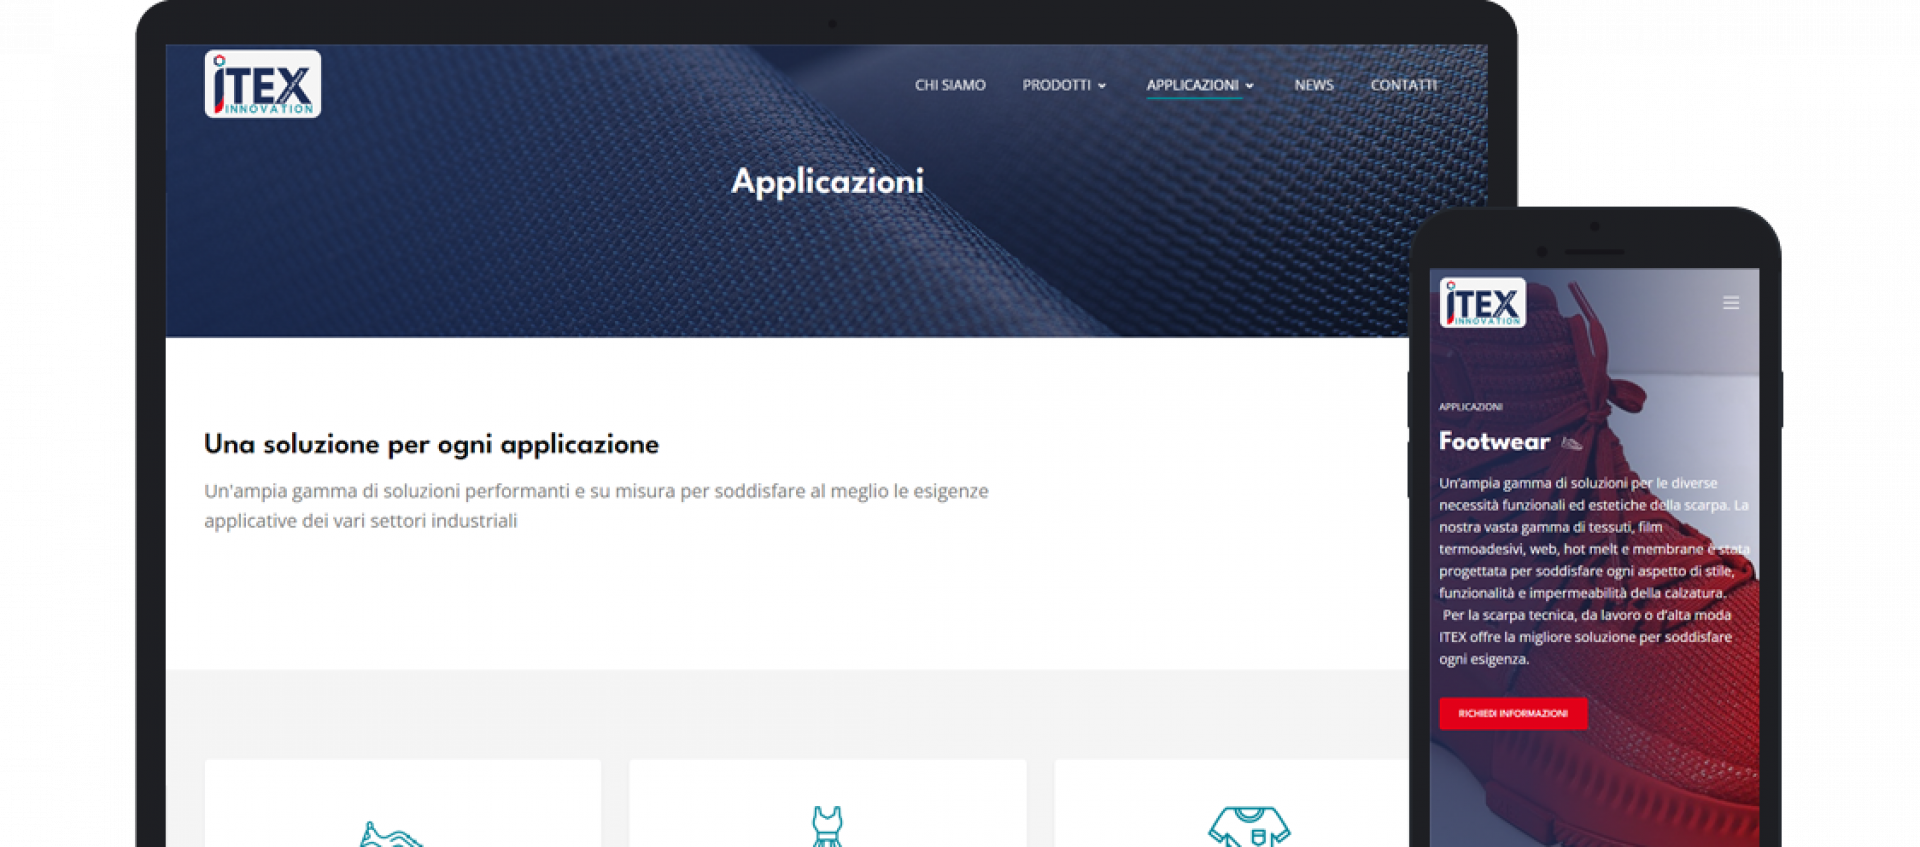Click the Applicazioni page title
The width and height of the screenshot is (1920, 847).
pos(827,182)
